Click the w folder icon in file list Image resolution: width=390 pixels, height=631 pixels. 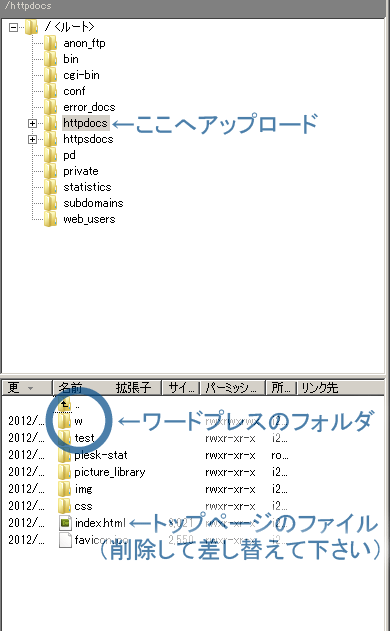[x=64, y=421]
